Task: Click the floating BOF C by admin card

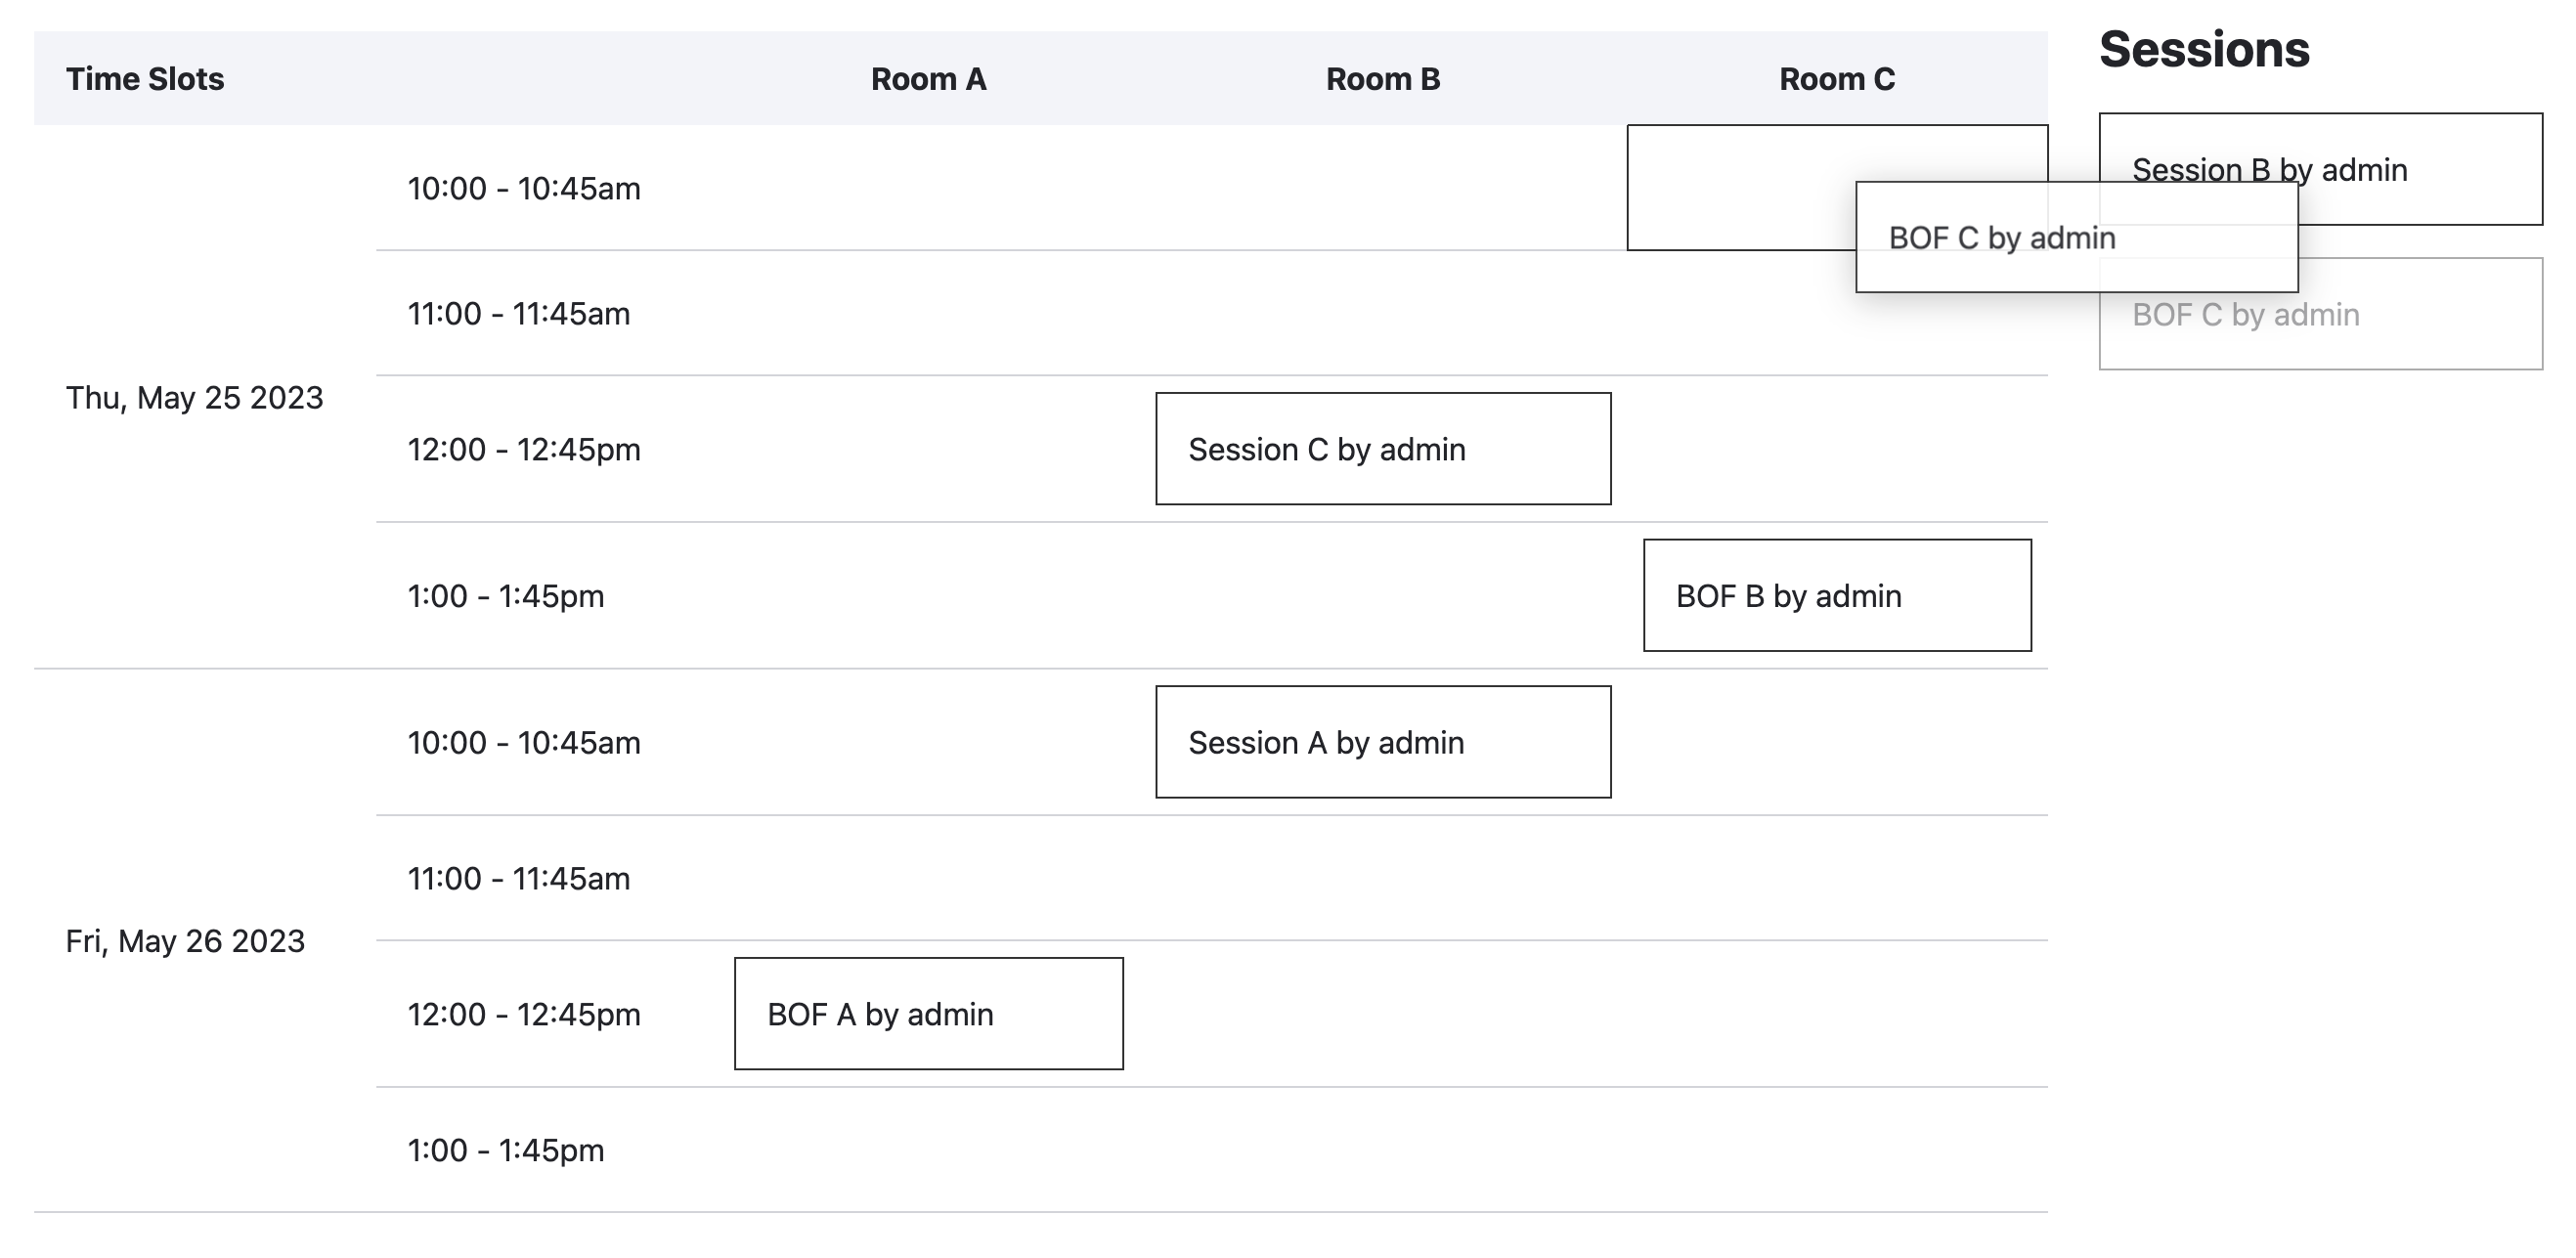Action: click(x=2077, y=237)
